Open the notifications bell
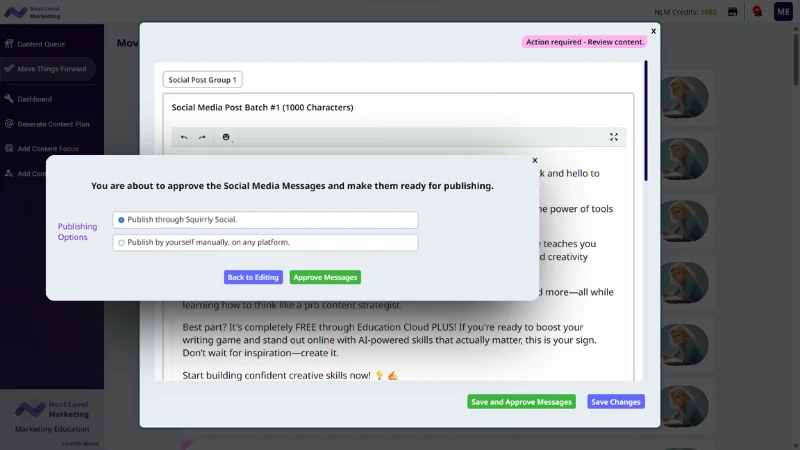 pyautogui.click(x=757, y=12)
